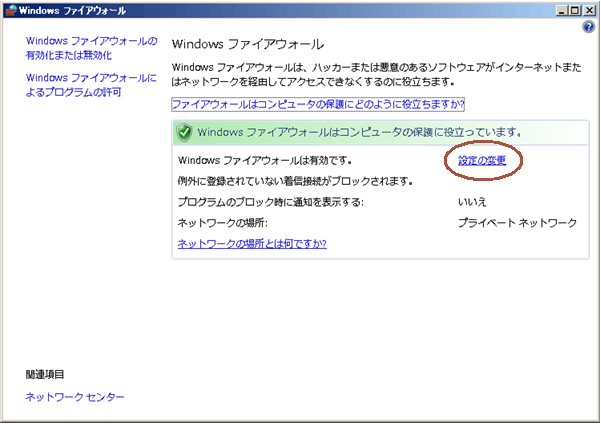Open Windows ファイアウォールの有効化または無効化 link

pyautogui.click(x=91, y=48)
